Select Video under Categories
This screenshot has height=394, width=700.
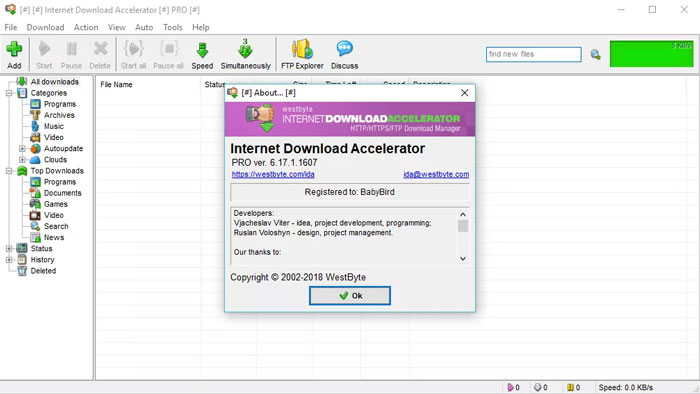click(54, 137)
